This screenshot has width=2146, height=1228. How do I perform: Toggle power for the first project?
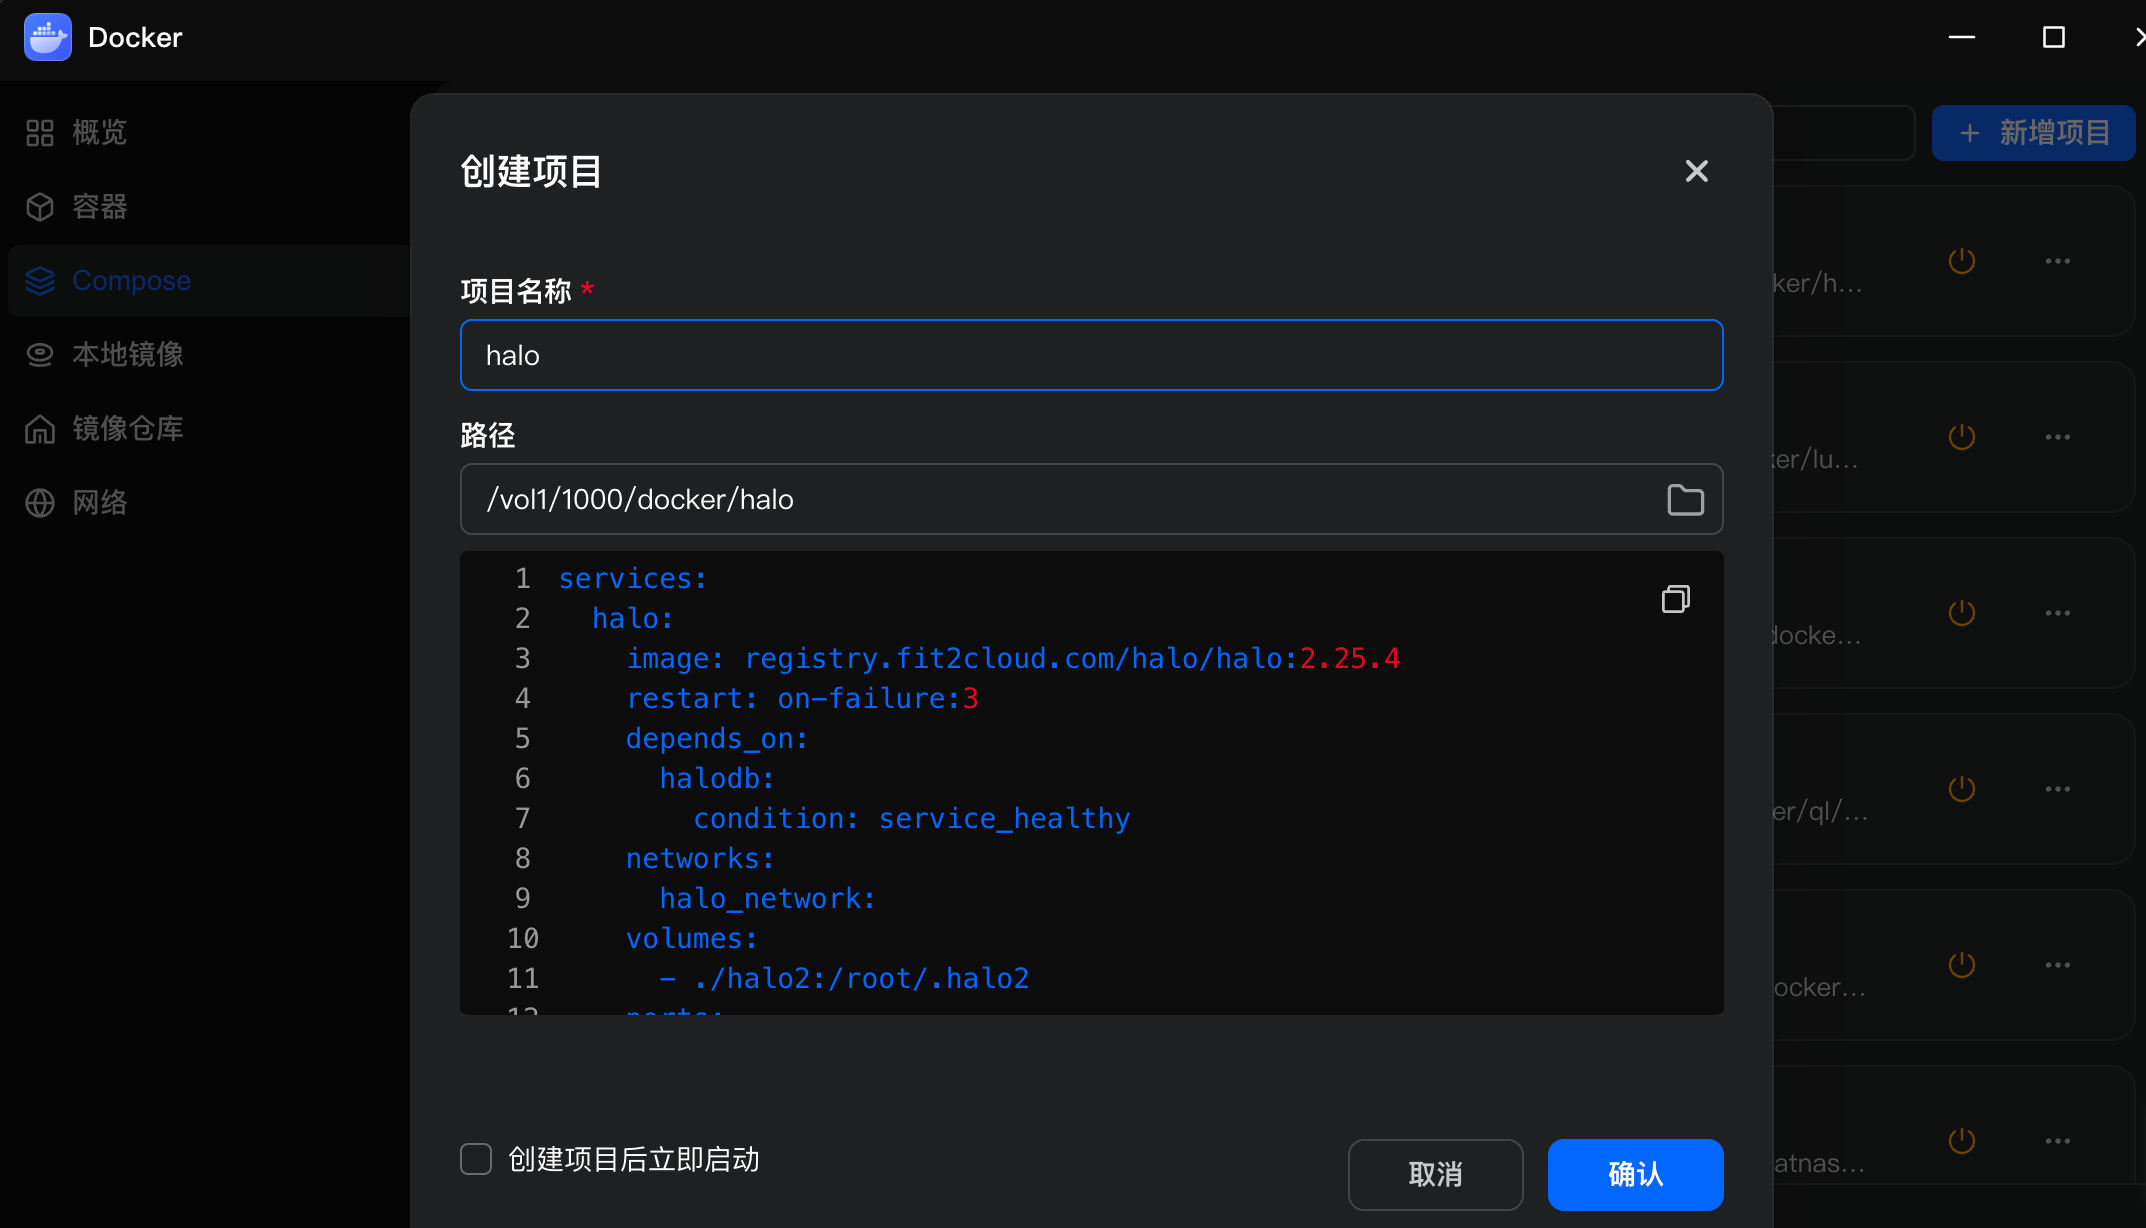point(1961,261)
